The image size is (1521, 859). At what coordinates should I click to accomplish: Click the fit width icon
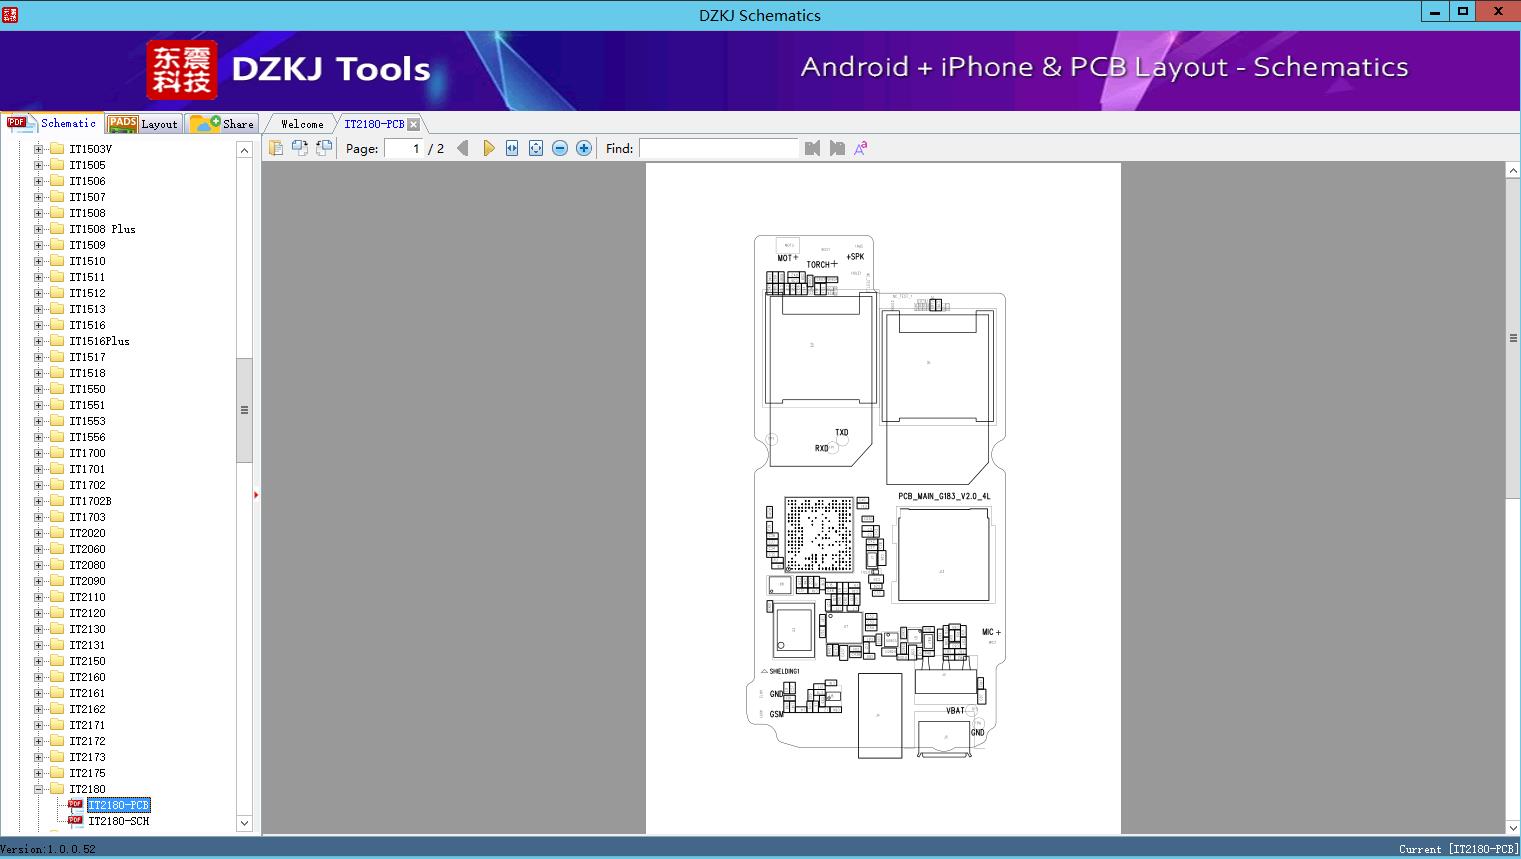[512, 148]
